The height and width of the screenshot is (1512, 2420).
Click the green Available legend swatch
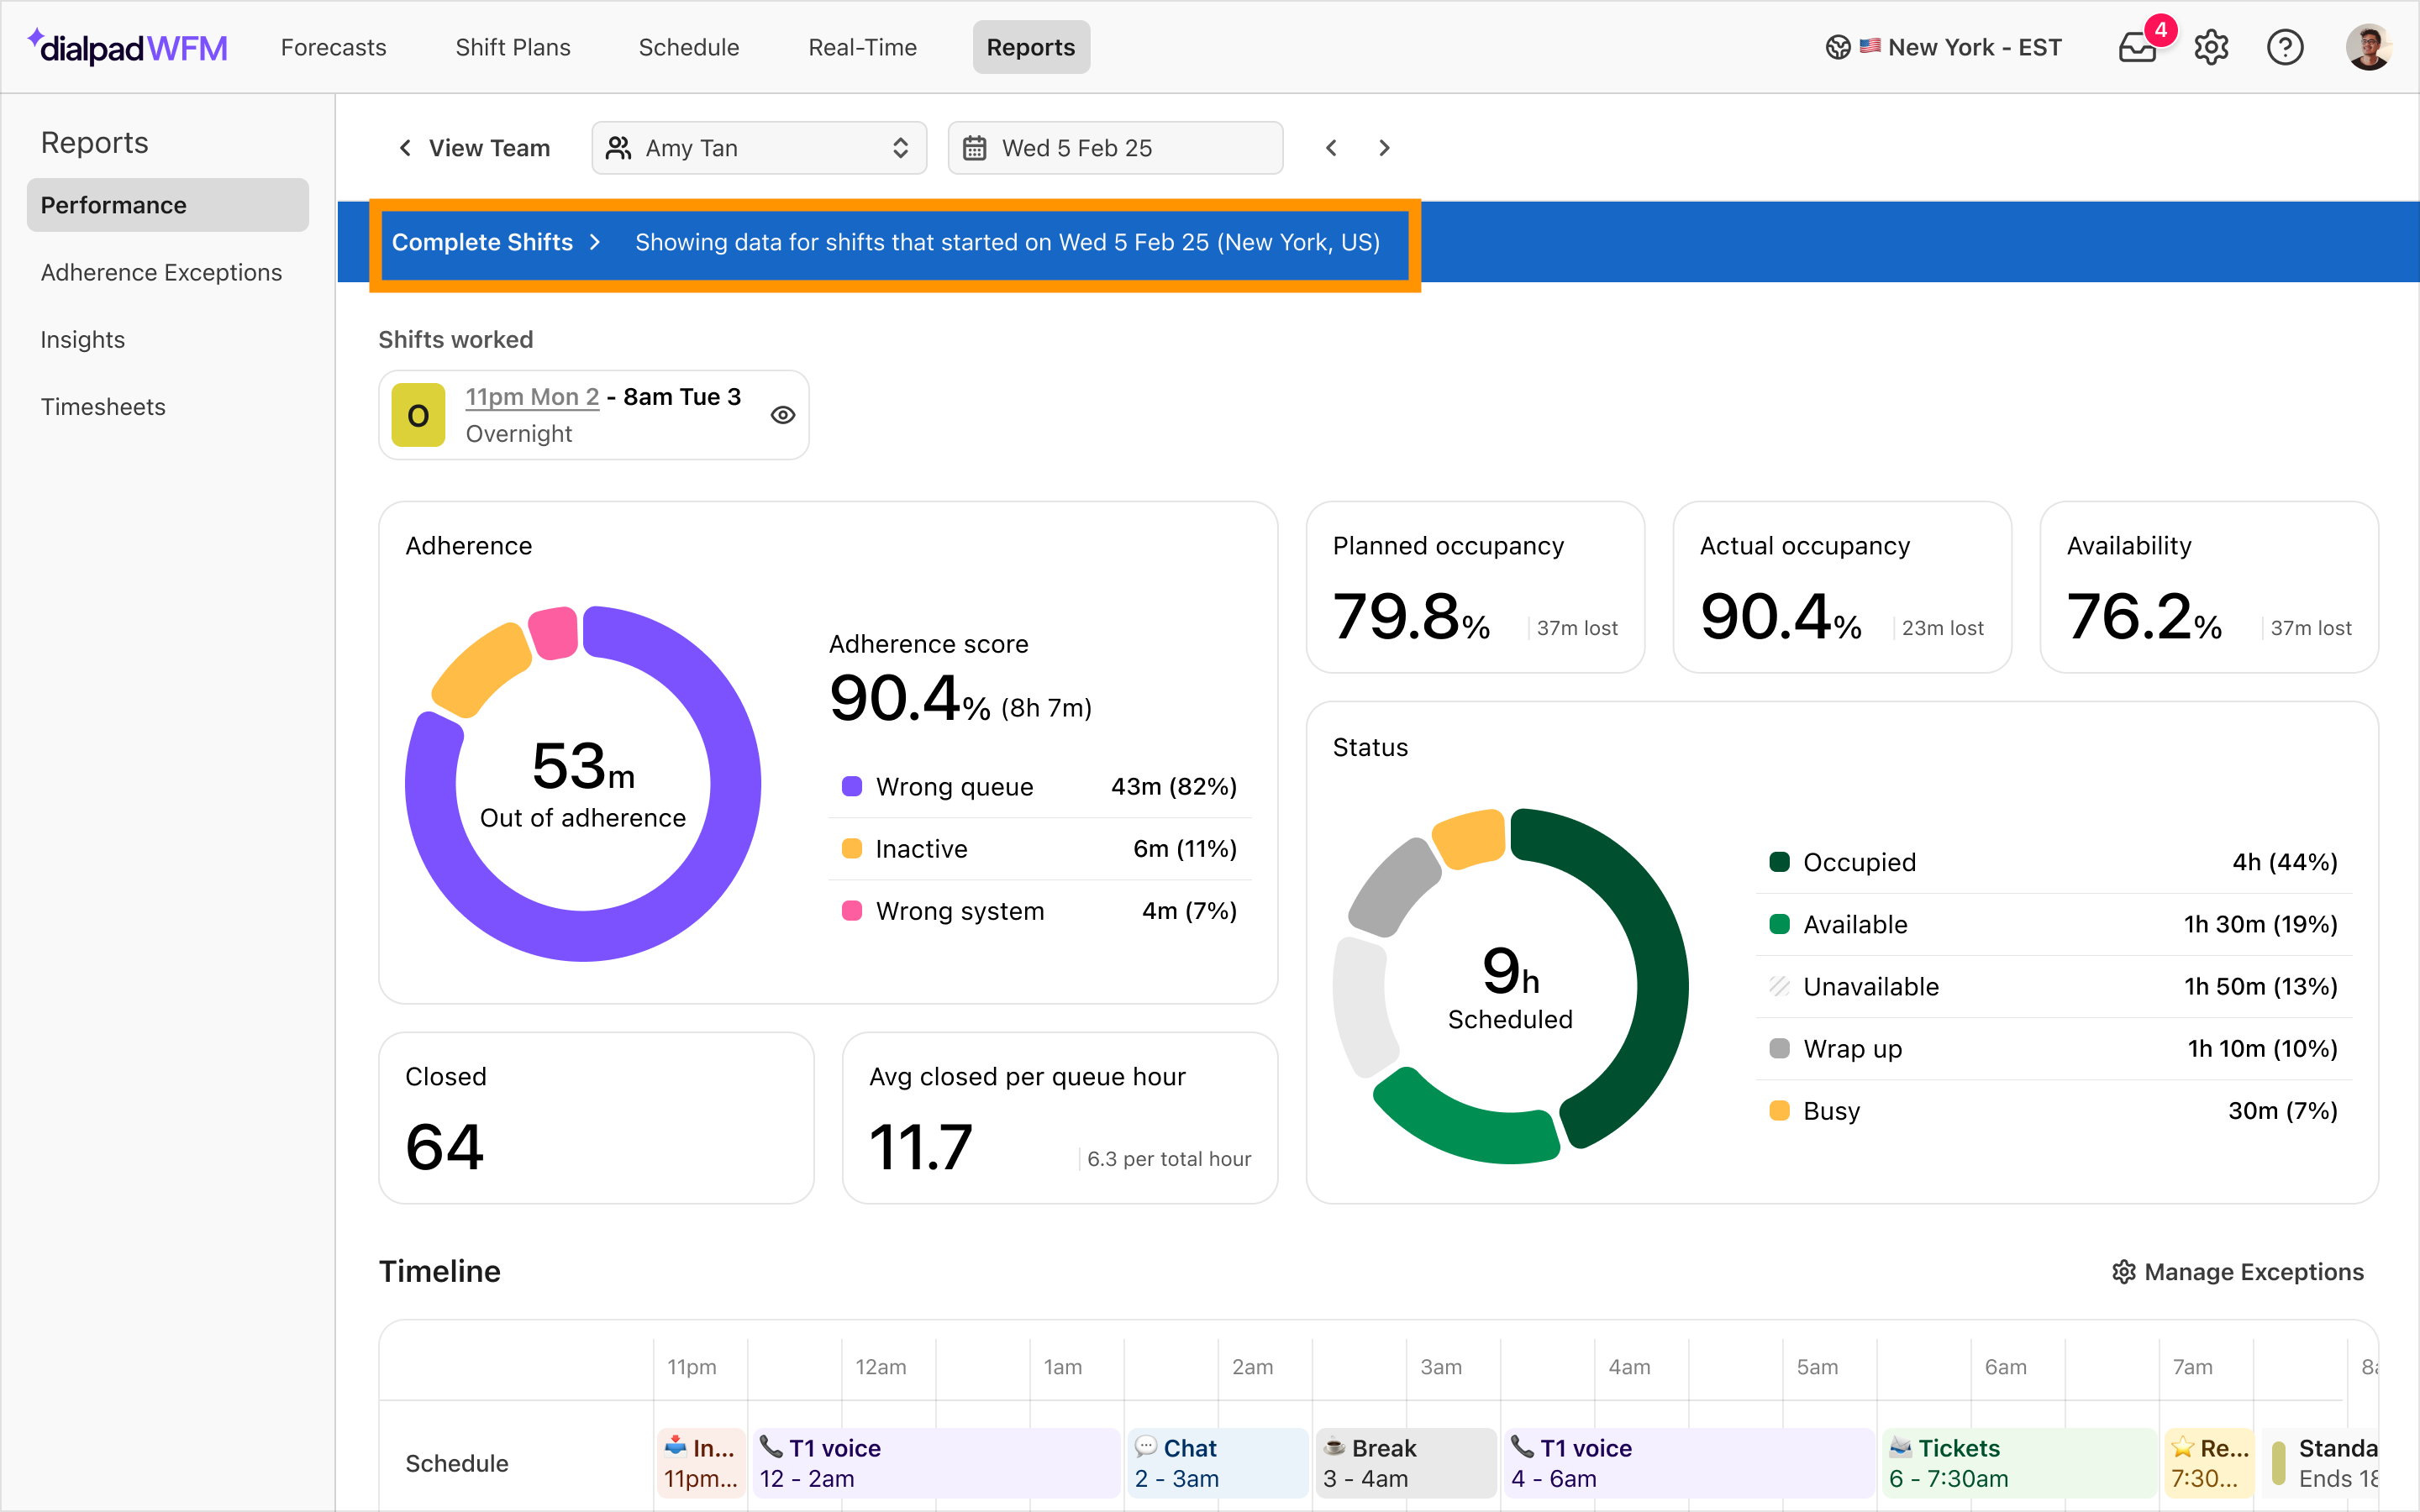coord(1779,924)
